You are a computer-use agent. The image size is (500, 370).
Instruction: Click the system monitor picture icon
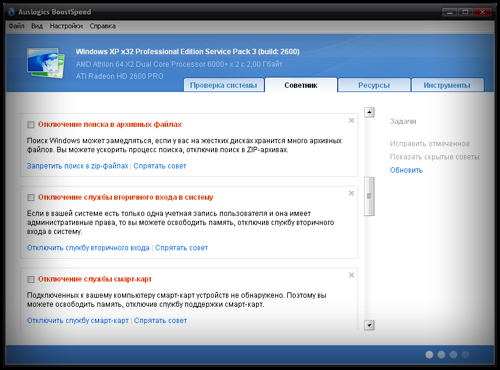coord(46,63)
